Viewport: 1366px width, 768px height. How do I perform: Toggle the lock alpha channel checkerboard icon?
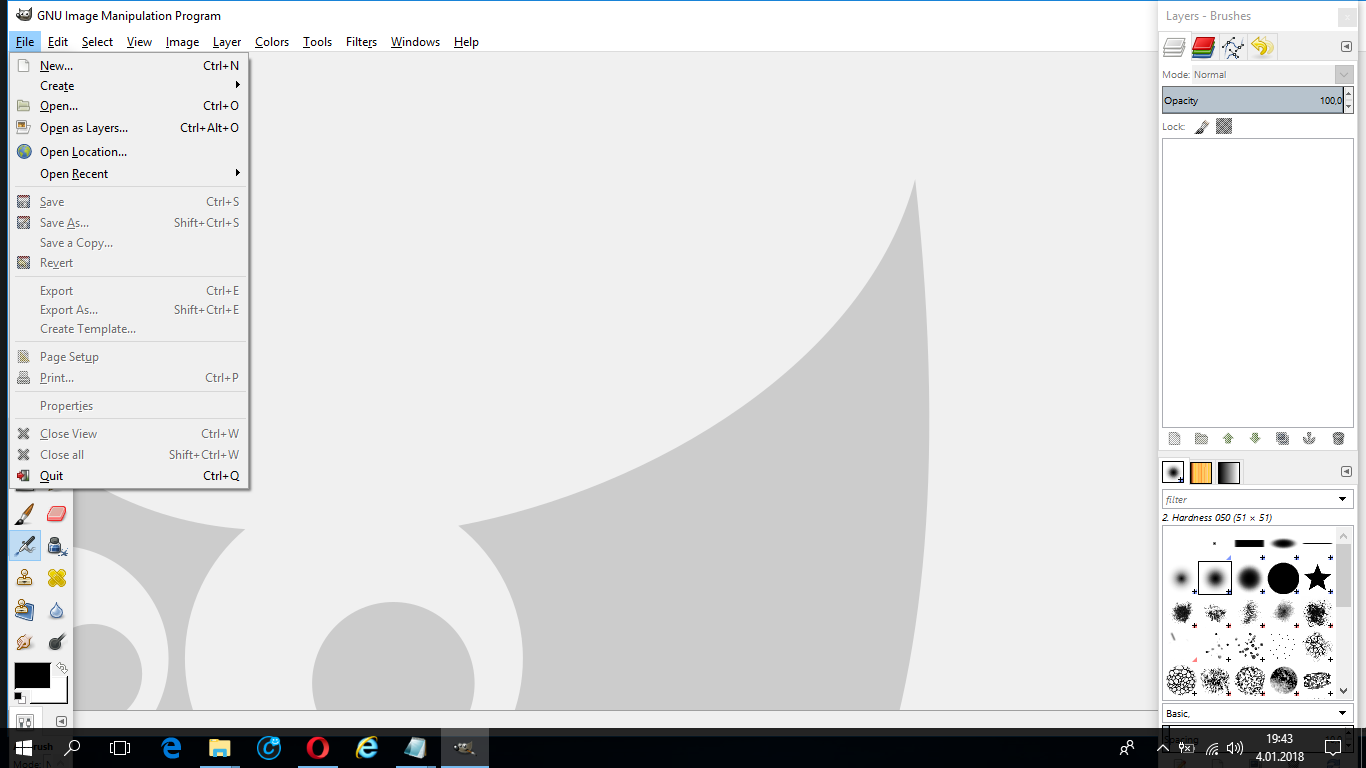coord(1224,127)
